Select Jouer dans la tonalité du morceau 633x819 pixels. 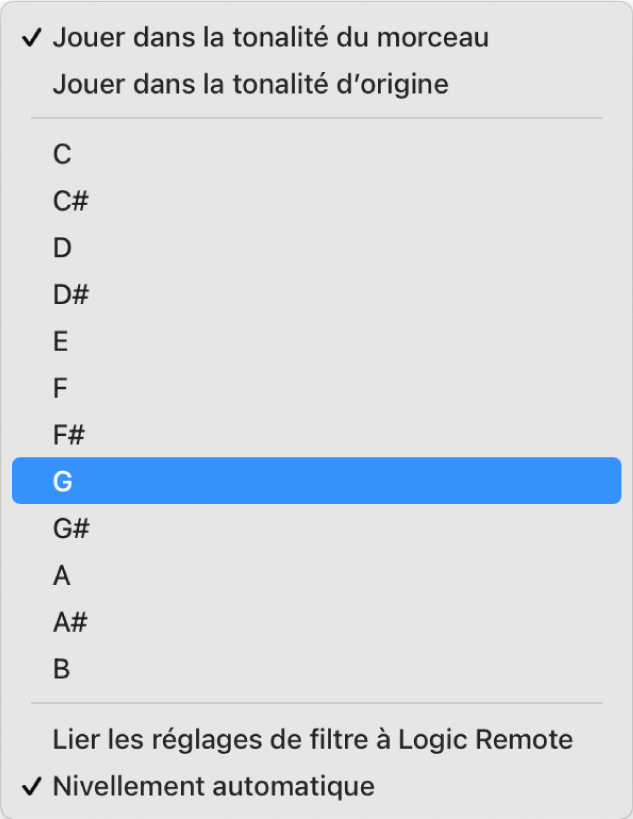(270, 38)
